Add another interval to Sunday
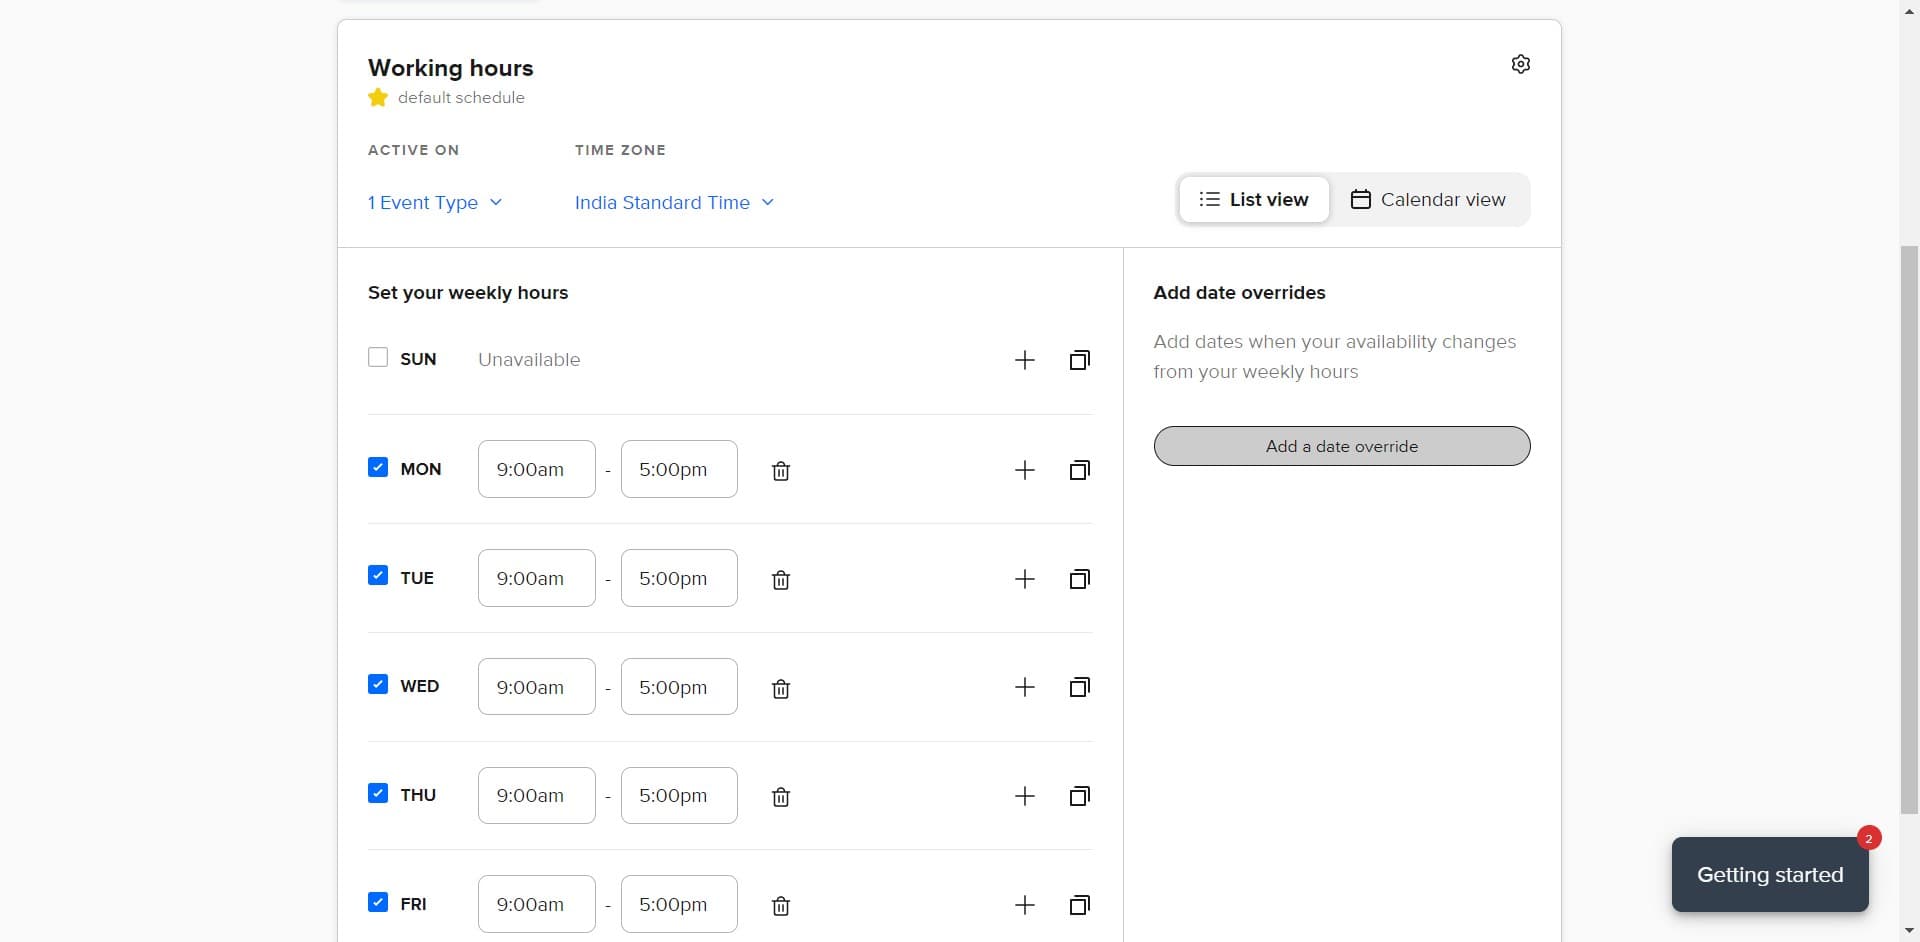This screenshot has width=1920, height=942. [1025, 360]
